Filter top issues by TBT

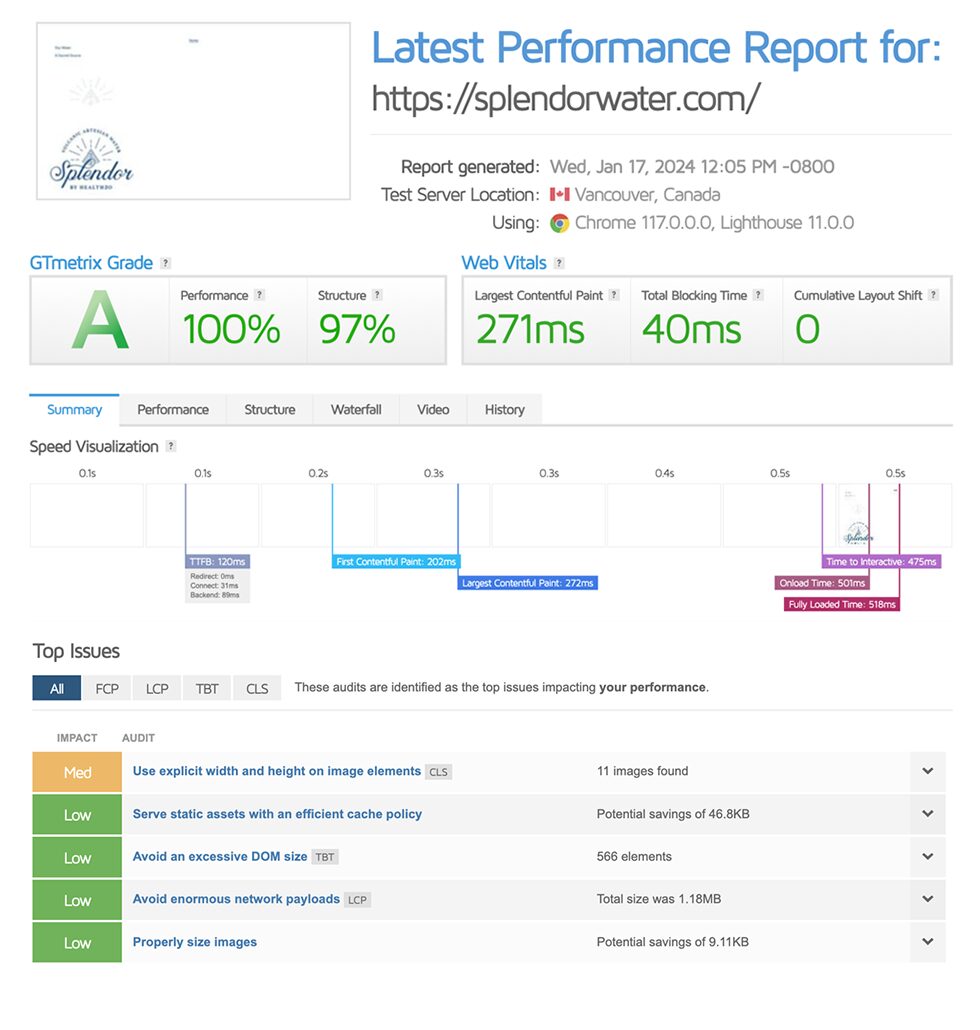[x=207, y=688]
